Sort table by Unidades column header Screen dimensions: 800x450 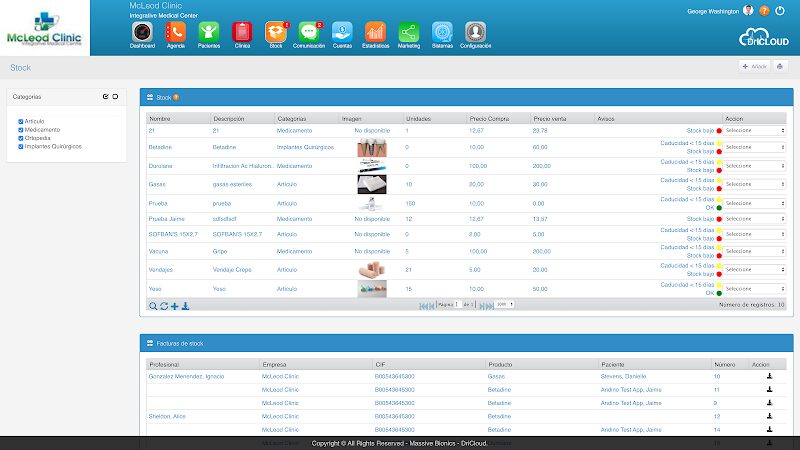click(418, 118)
